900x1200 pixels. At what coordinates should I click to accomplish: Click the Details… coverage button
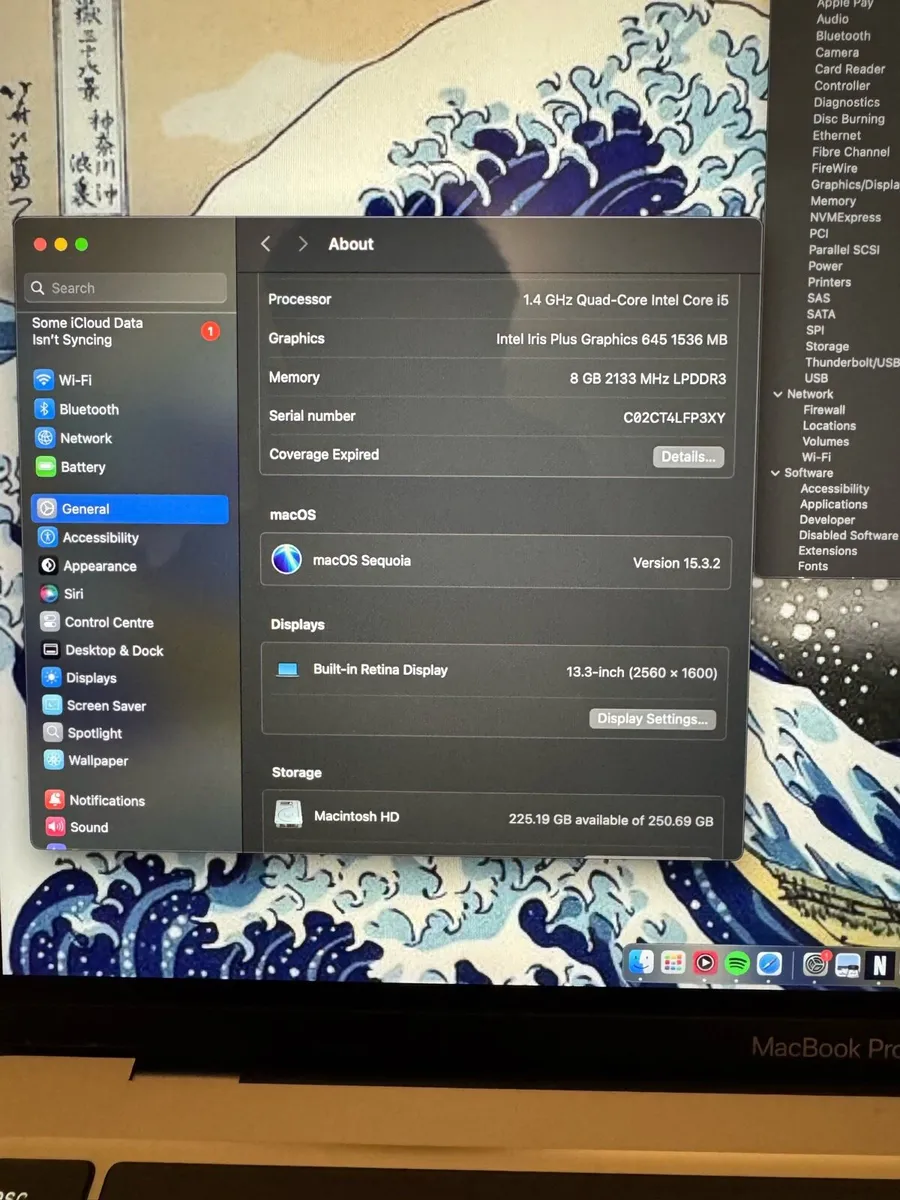[688, 457]
